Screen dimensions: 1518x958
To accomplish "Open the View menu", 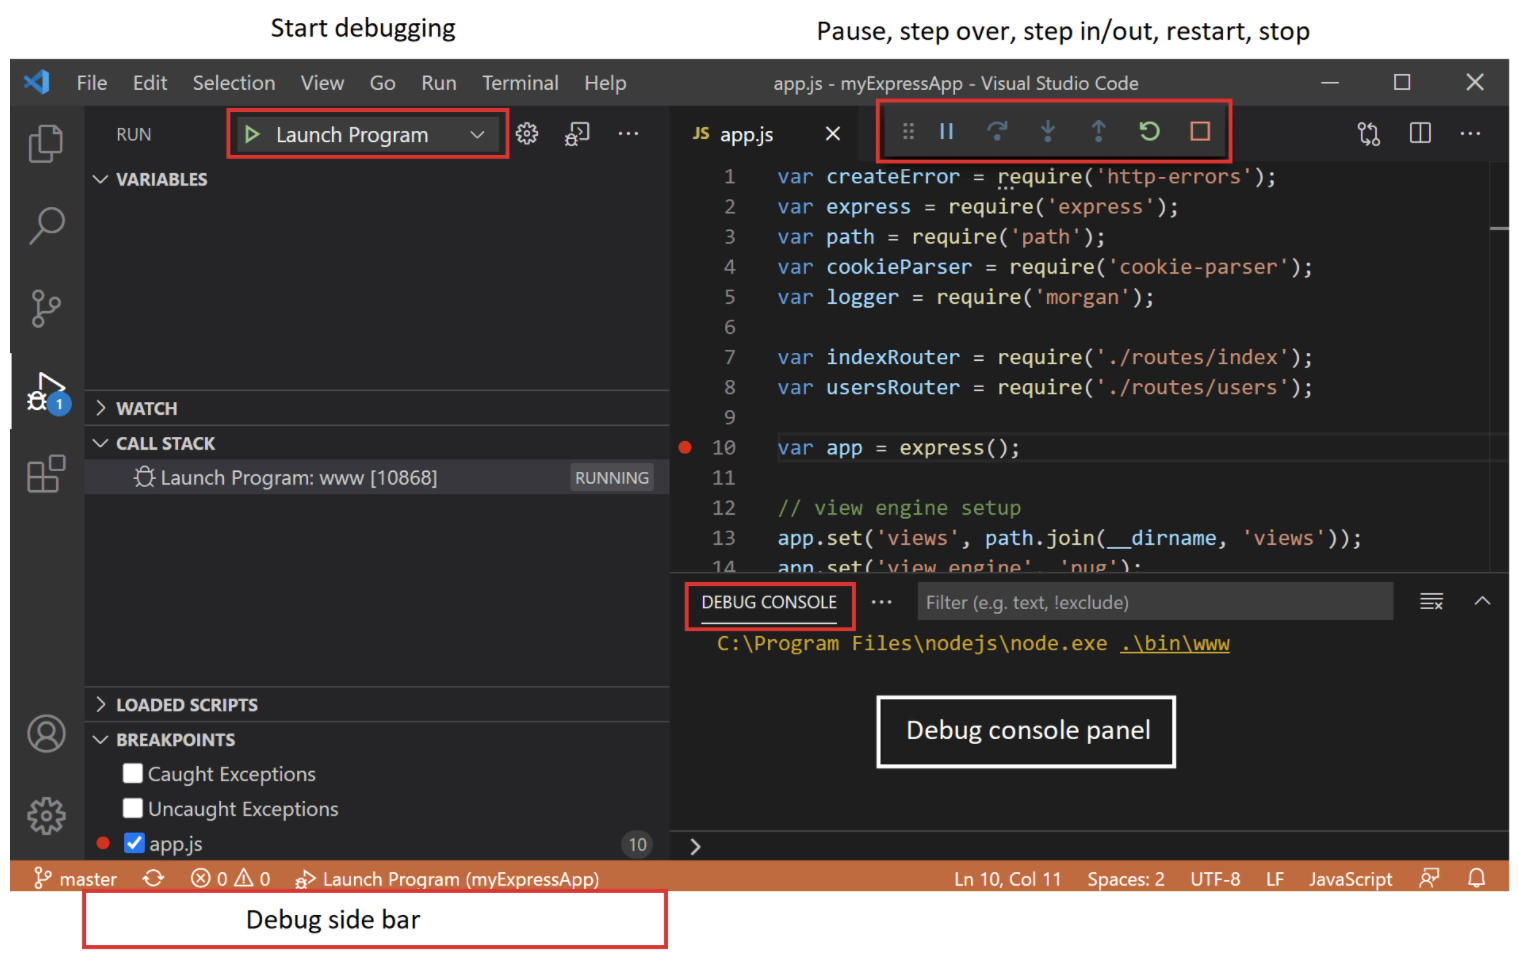I will (x=322, y=83).
